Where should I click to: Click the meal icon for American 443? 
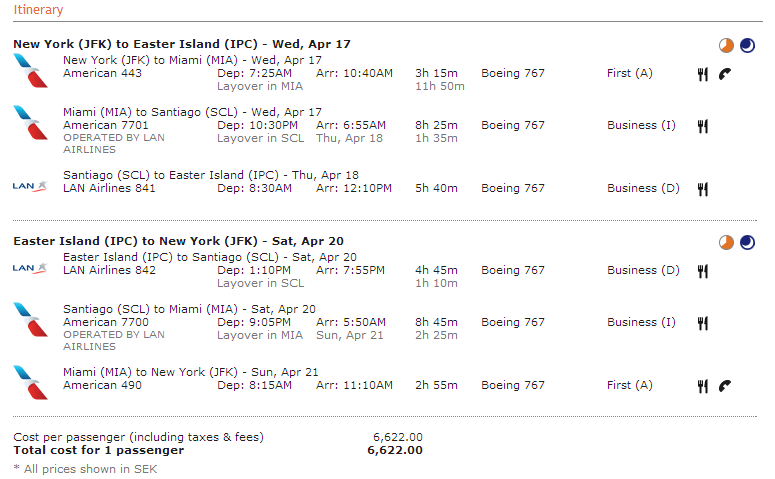click(703, 74)
